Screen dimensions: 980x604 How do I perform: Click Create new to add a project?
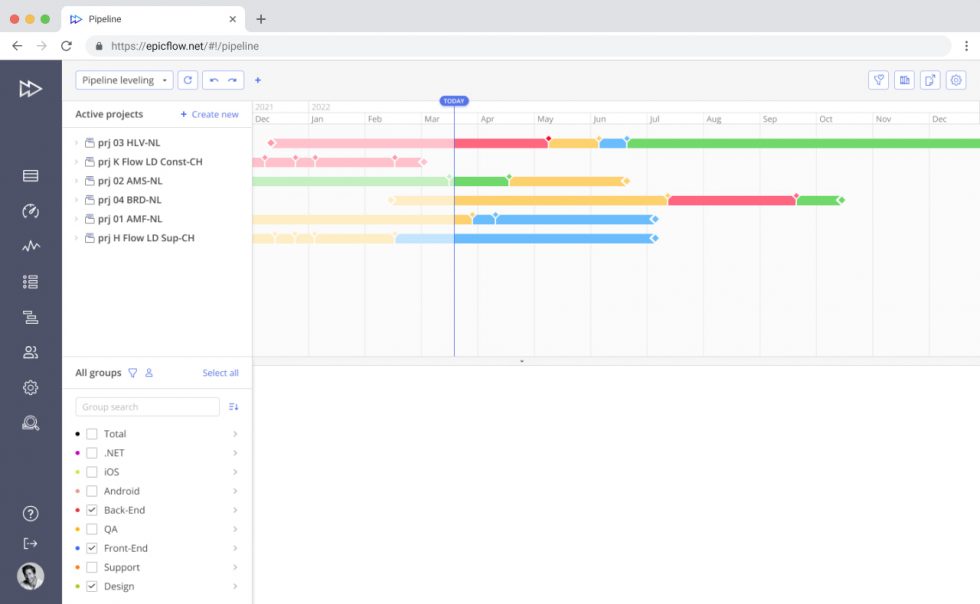(209, 114)
